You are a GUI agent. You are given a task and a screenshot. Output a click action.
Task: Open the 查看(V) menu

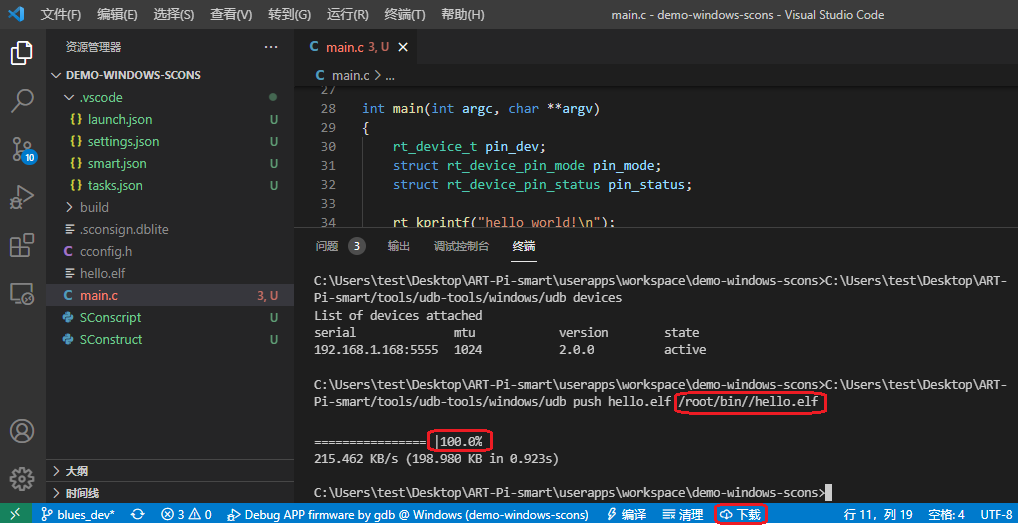tap(230, 14)
